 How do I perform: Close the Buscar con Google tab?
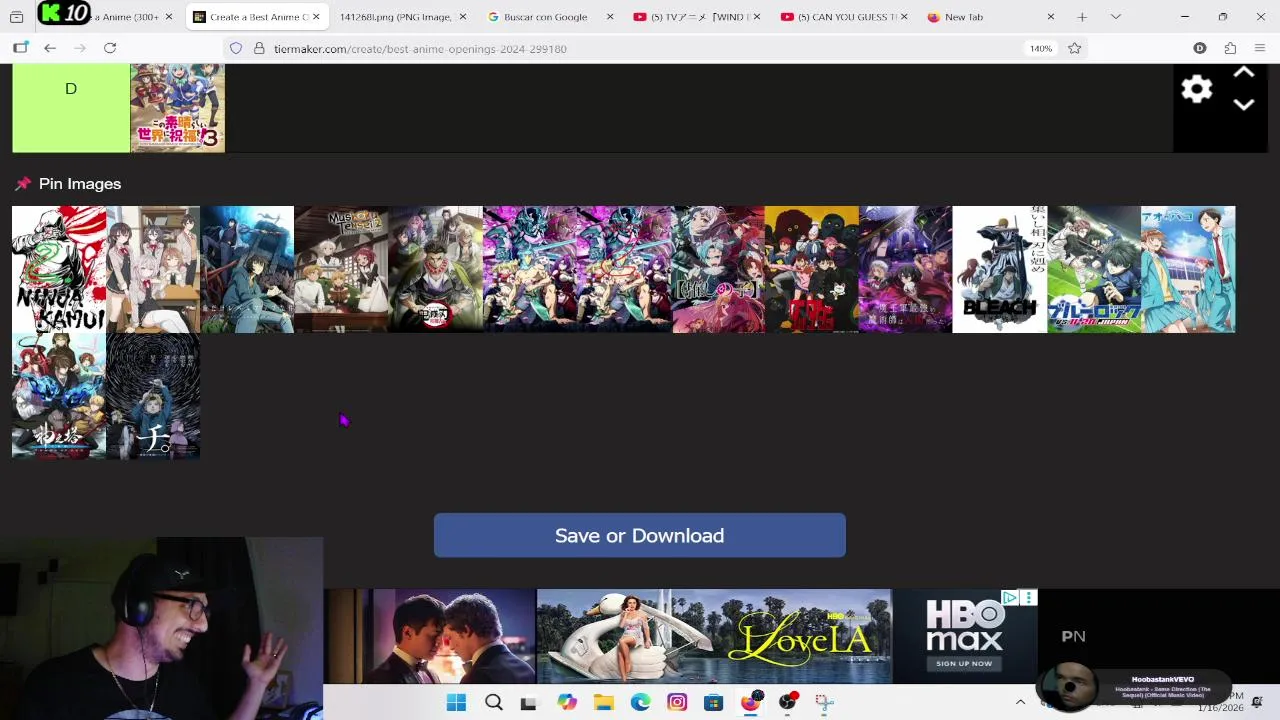(609, 17)
